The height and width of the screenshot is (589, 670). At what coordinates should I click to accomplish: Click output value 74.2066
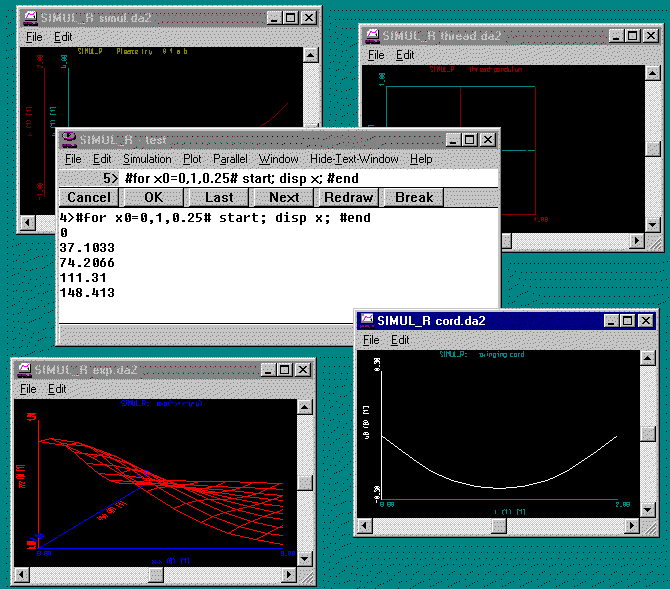(87, 263)
